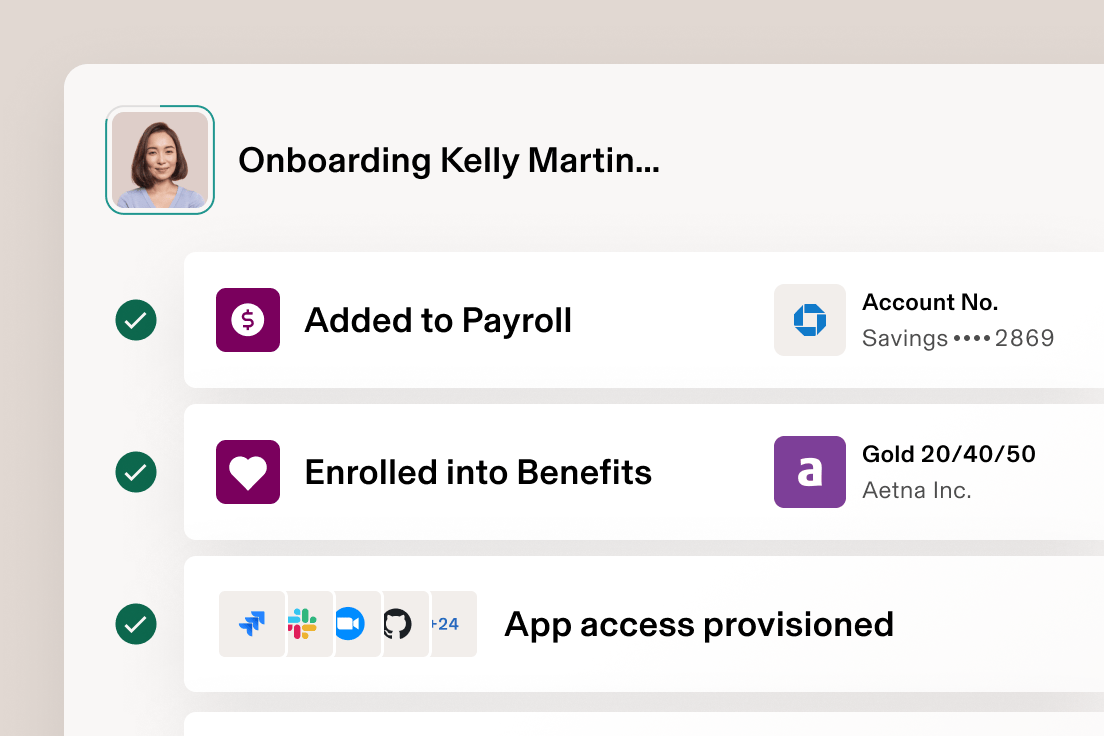Click Kelly Martin's profile photo

pyautogui.click(x=160, y=160)
